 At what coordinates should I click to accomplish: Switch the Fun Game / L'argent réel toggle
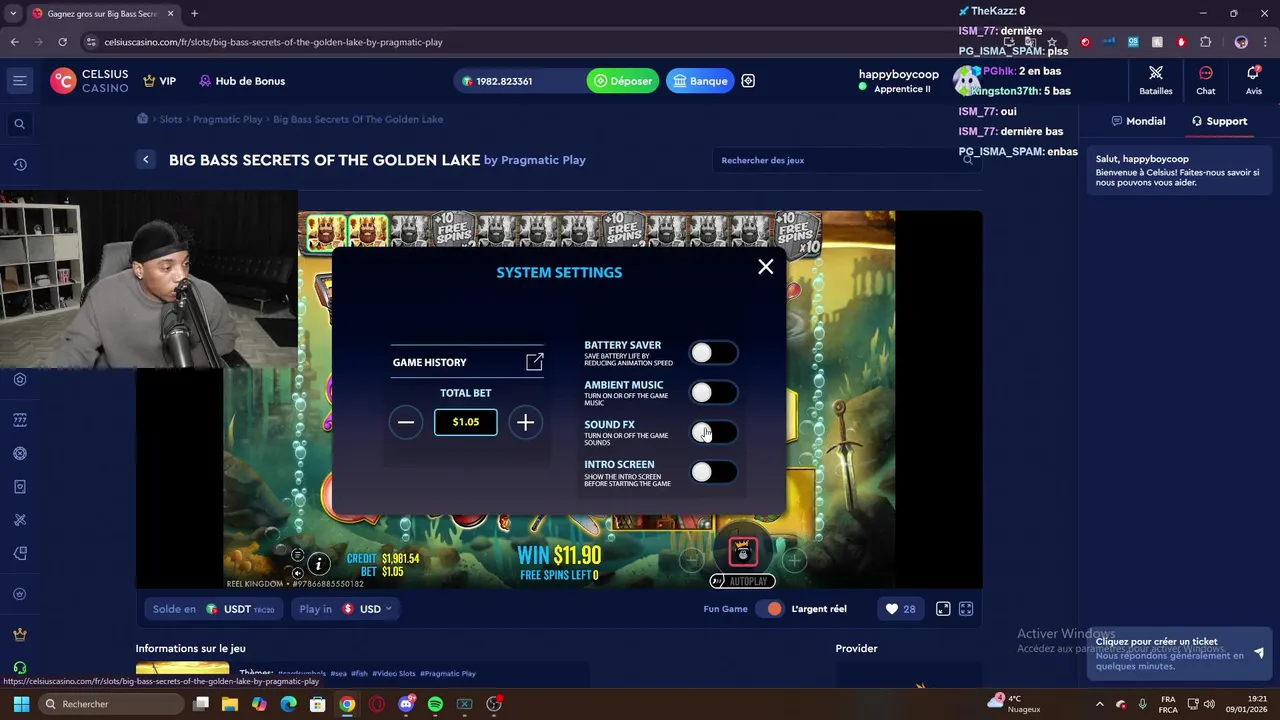tap(769, 609)
